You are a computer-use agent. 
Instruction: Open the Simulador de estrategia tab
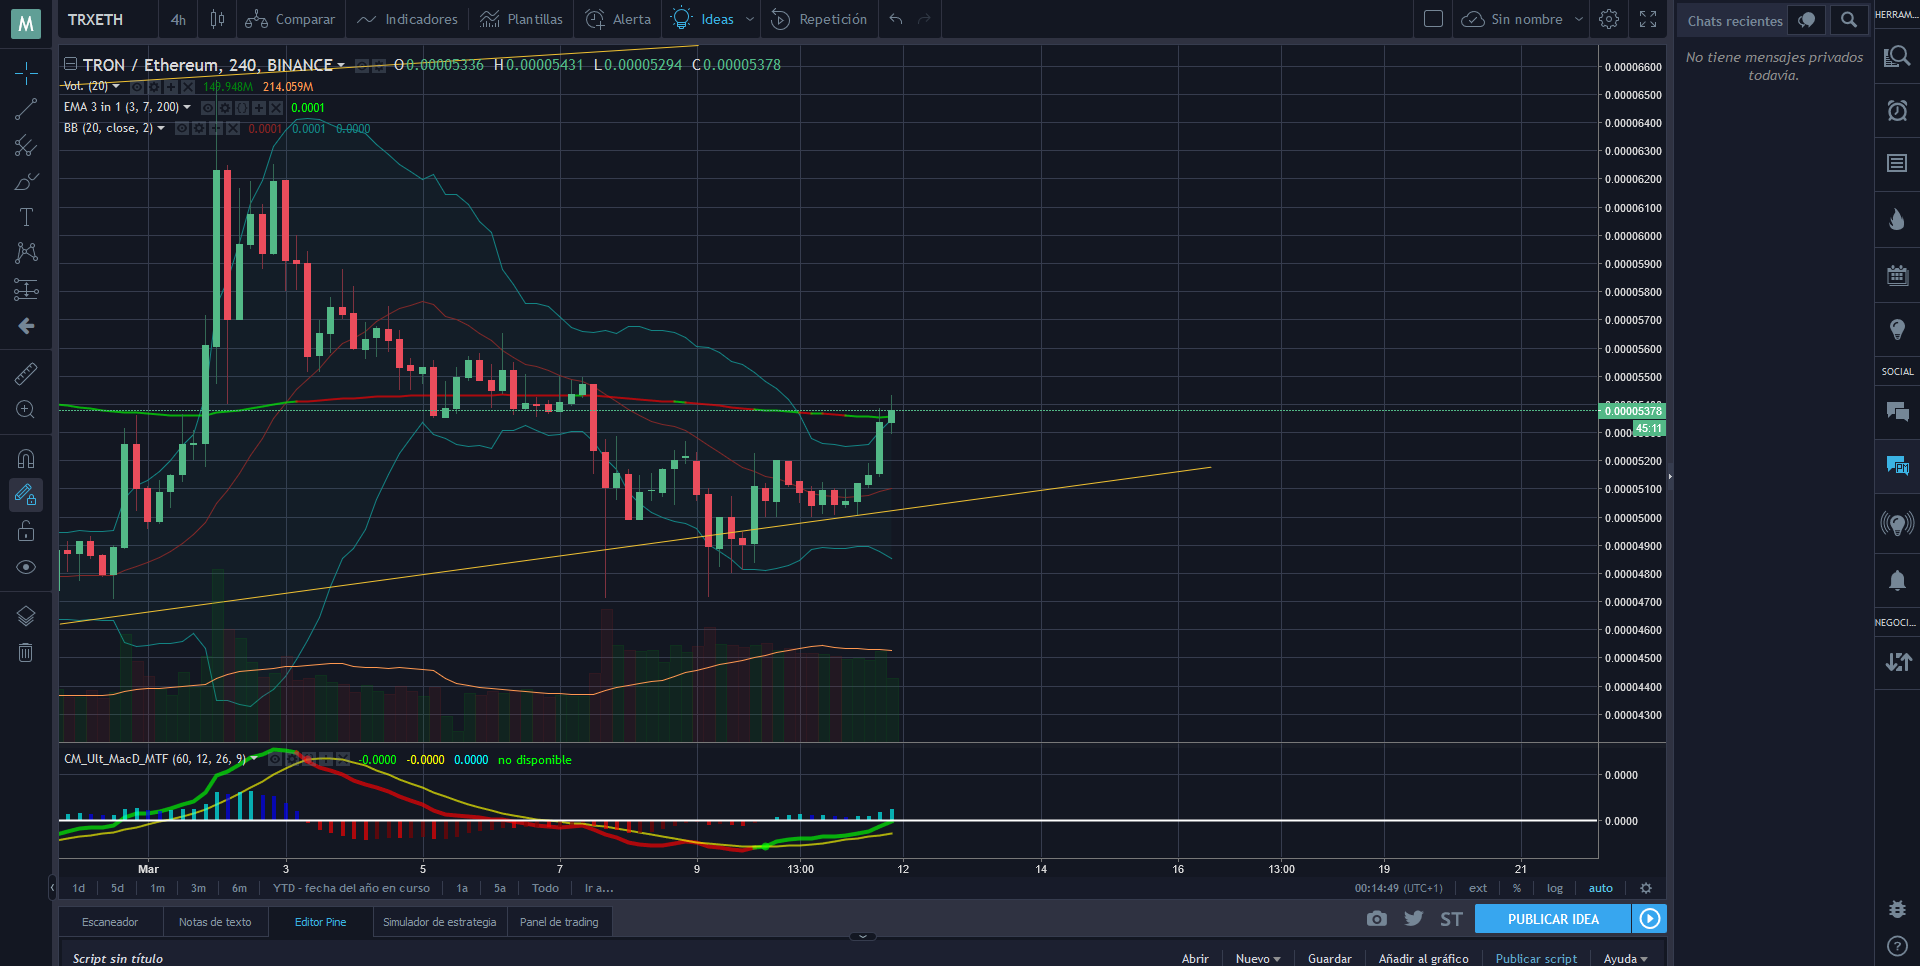[x=440, y=922]
